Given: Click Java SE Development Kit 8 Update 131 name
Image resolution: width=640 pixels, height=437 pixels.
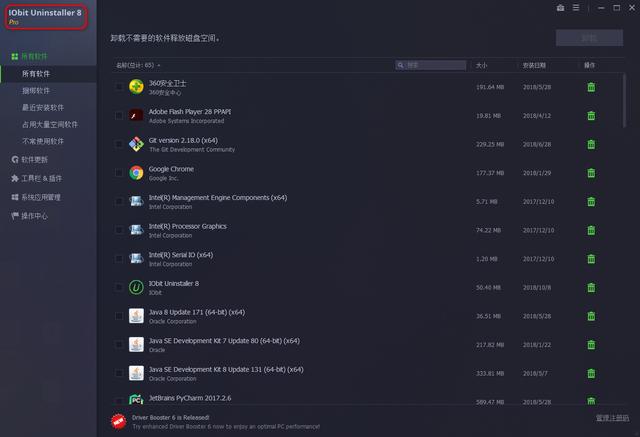Looking at the screenshot, I should coord(226,369).
